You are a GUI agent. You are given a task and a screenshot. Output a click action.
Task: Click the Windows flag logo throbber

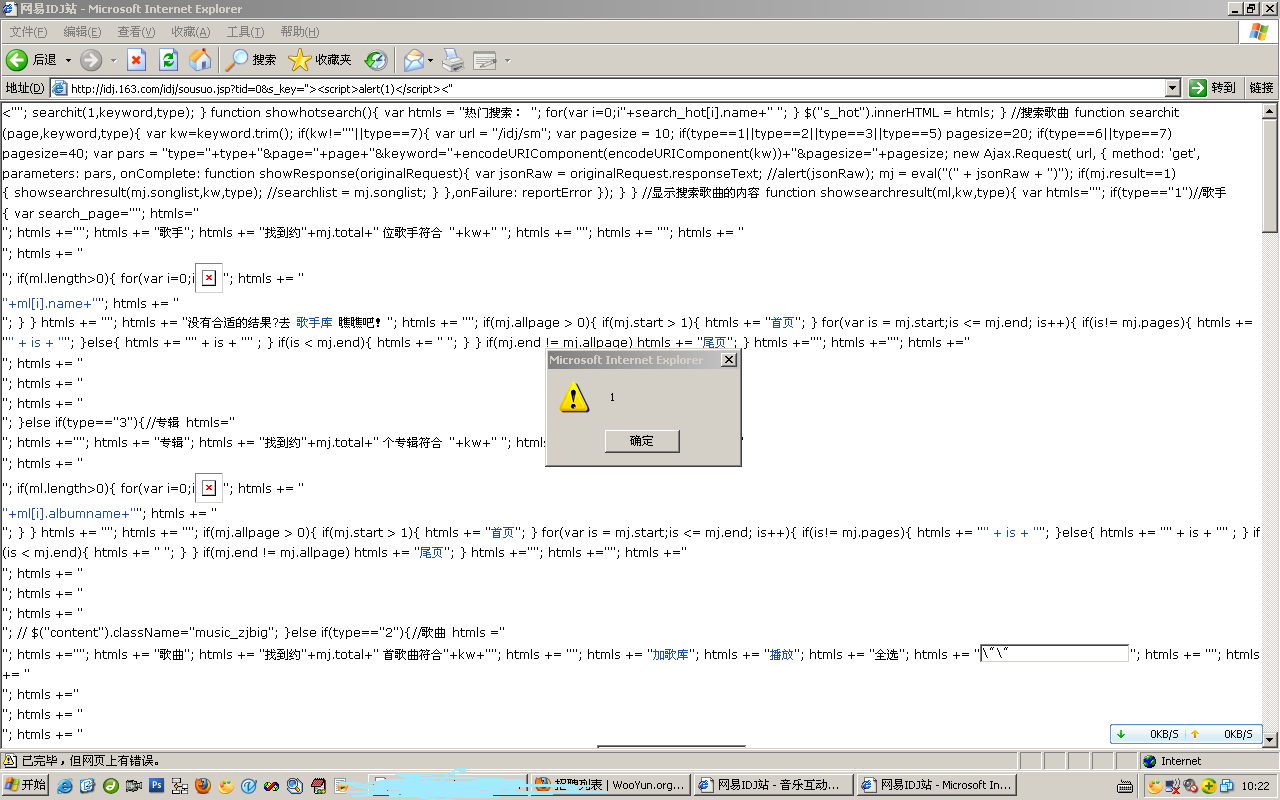(1259, 32)
